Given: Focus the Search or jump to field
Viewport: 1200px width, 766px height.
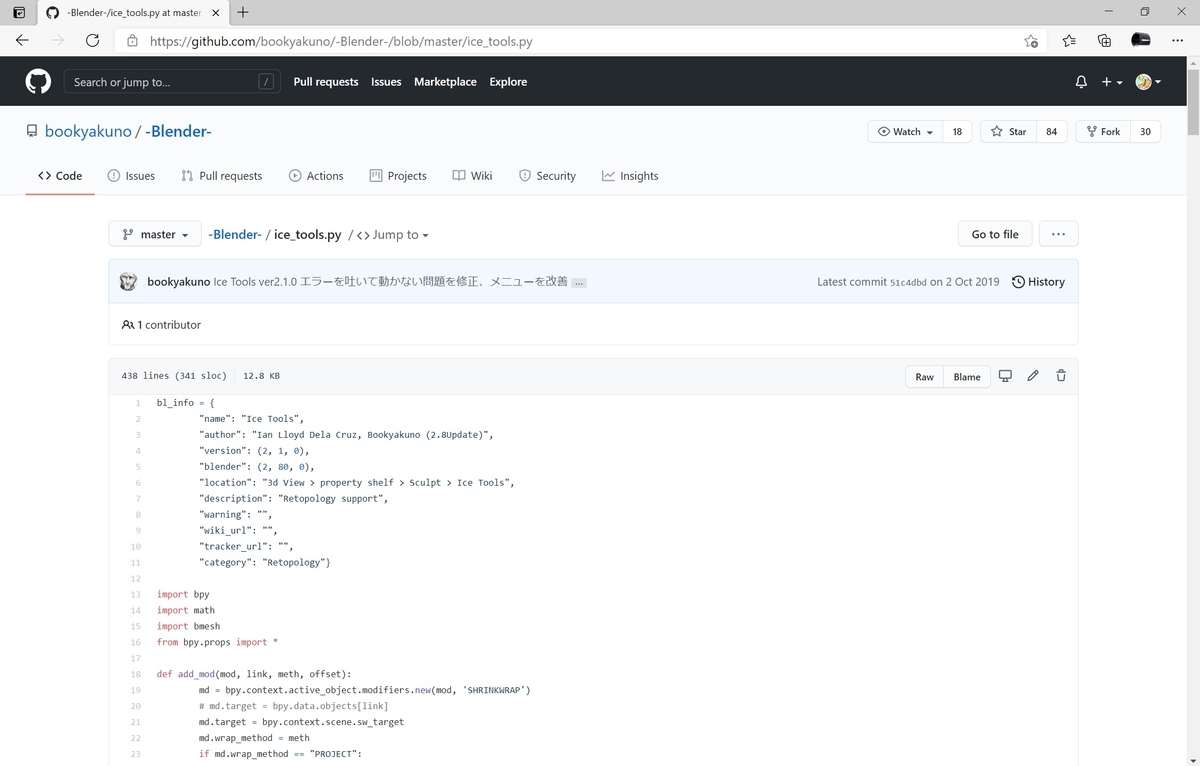Looking at the screenshot, I should 171,82.
